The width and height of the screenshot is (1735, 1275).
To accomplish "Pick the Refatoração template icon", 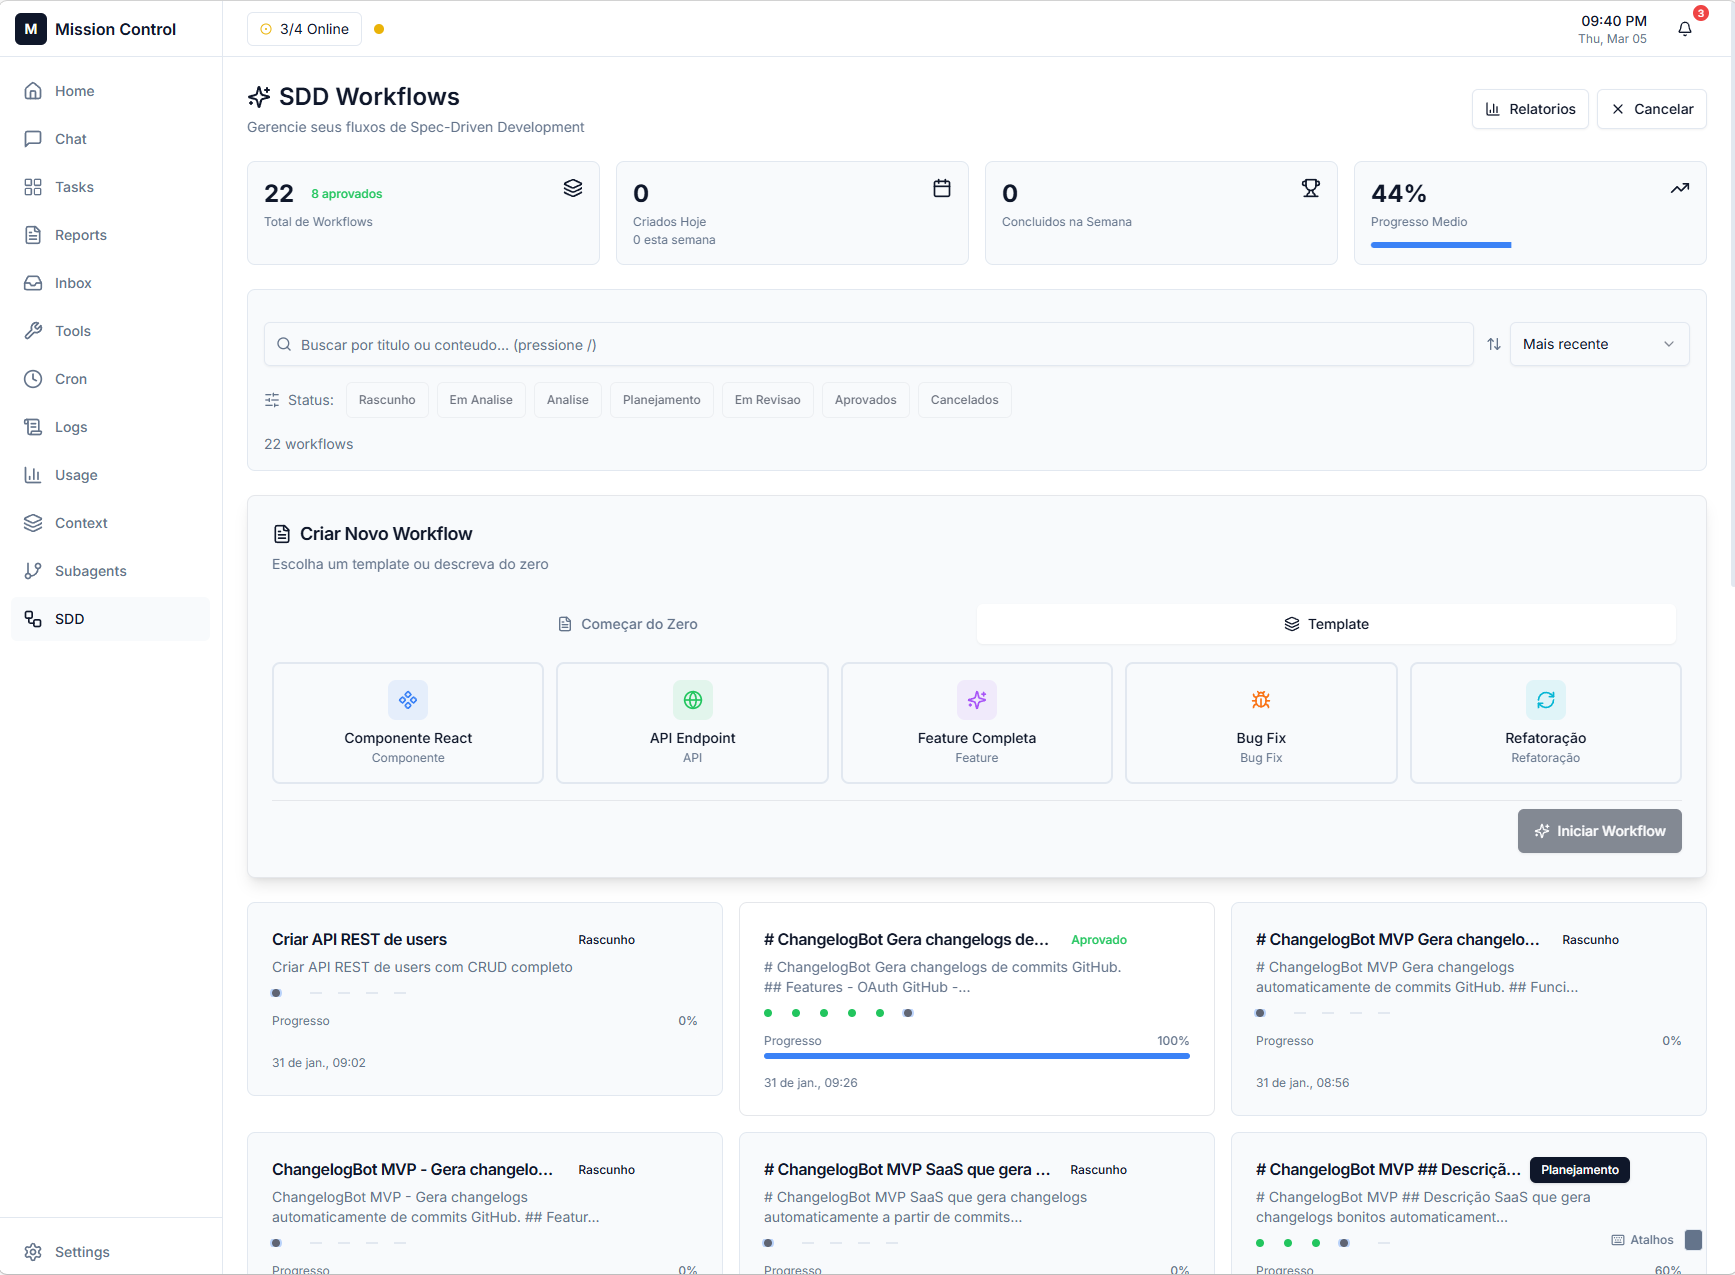I will tap(1545, 700).
